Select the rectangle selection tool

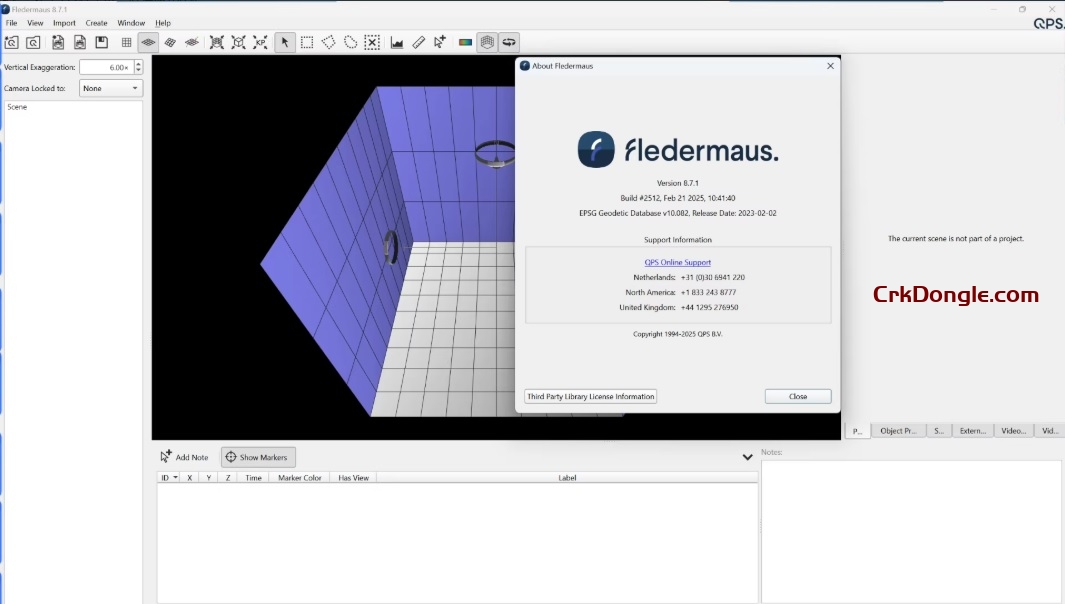(x=307, y=42)
